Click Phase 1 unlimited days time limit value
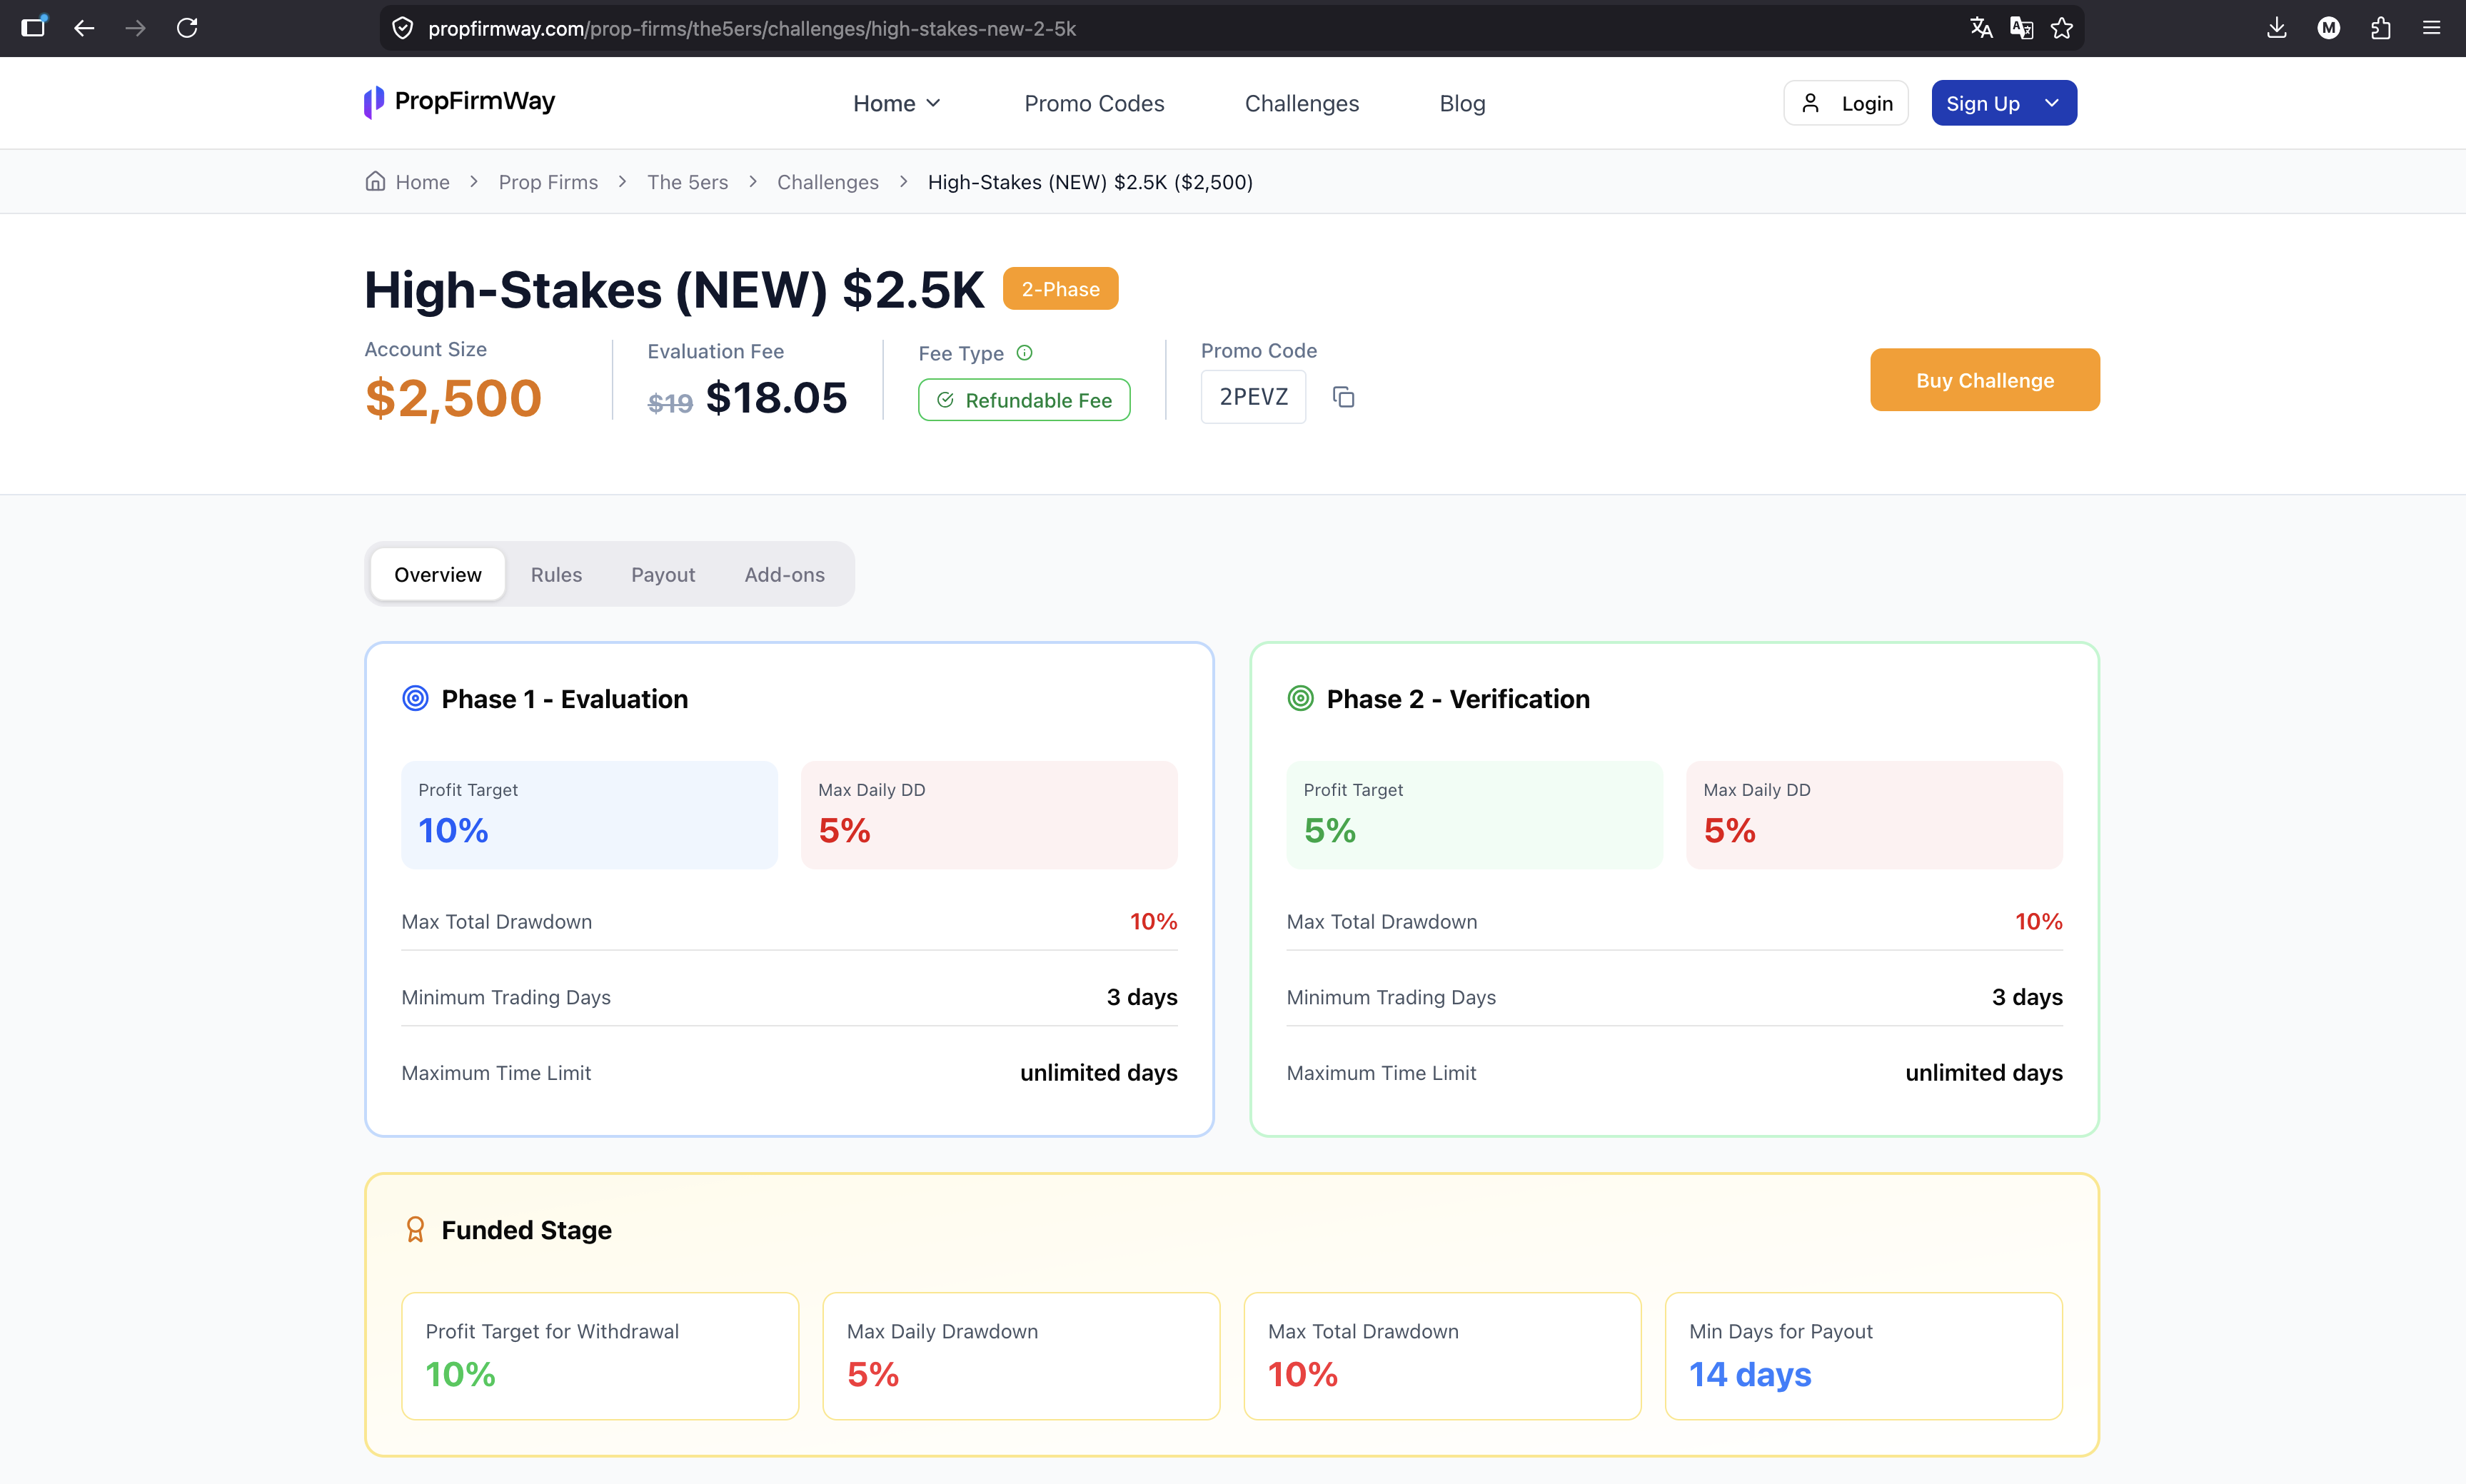Screen dimensions: 2466x1484 [1098, 1072]
